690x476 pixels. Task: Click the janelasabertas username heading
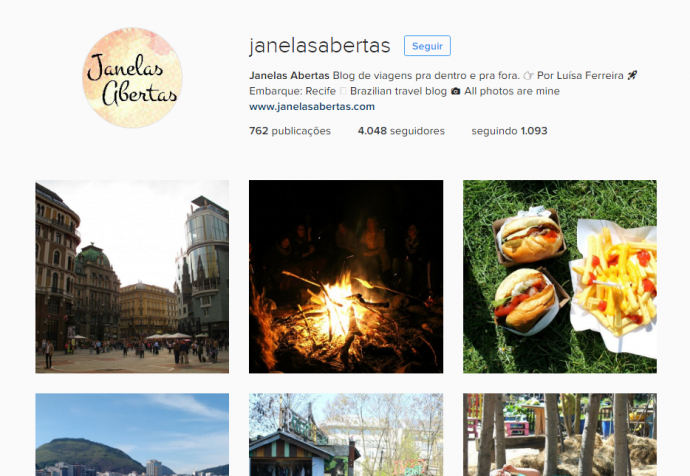point(319,45)
